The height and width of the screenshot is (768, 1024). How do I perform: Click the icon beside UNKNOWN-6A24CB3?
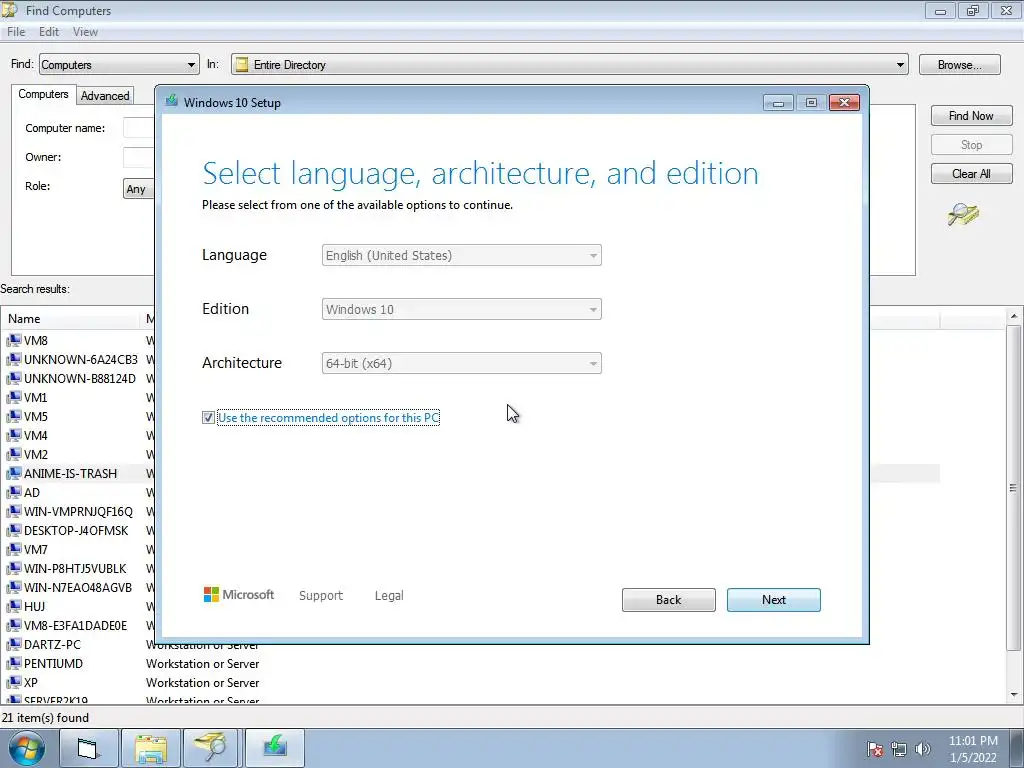[x=14, y=359]
